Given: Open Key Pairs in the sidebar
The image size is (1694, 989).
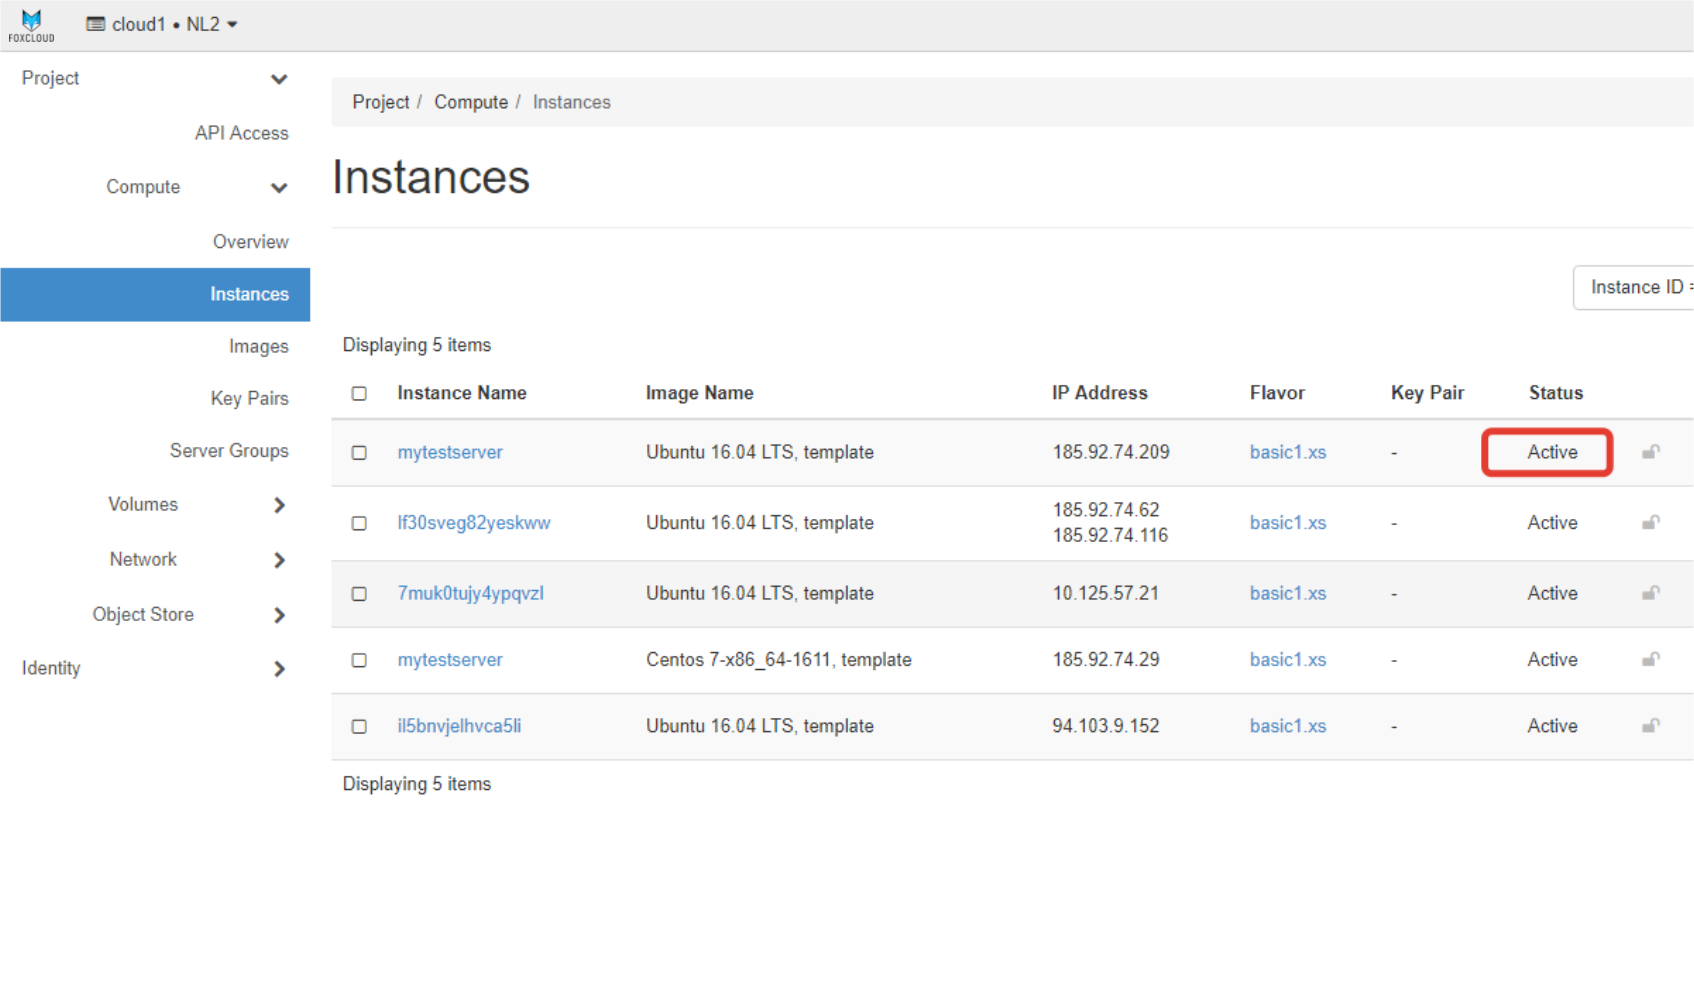Looking at the screenshot, I should (249, 398).
